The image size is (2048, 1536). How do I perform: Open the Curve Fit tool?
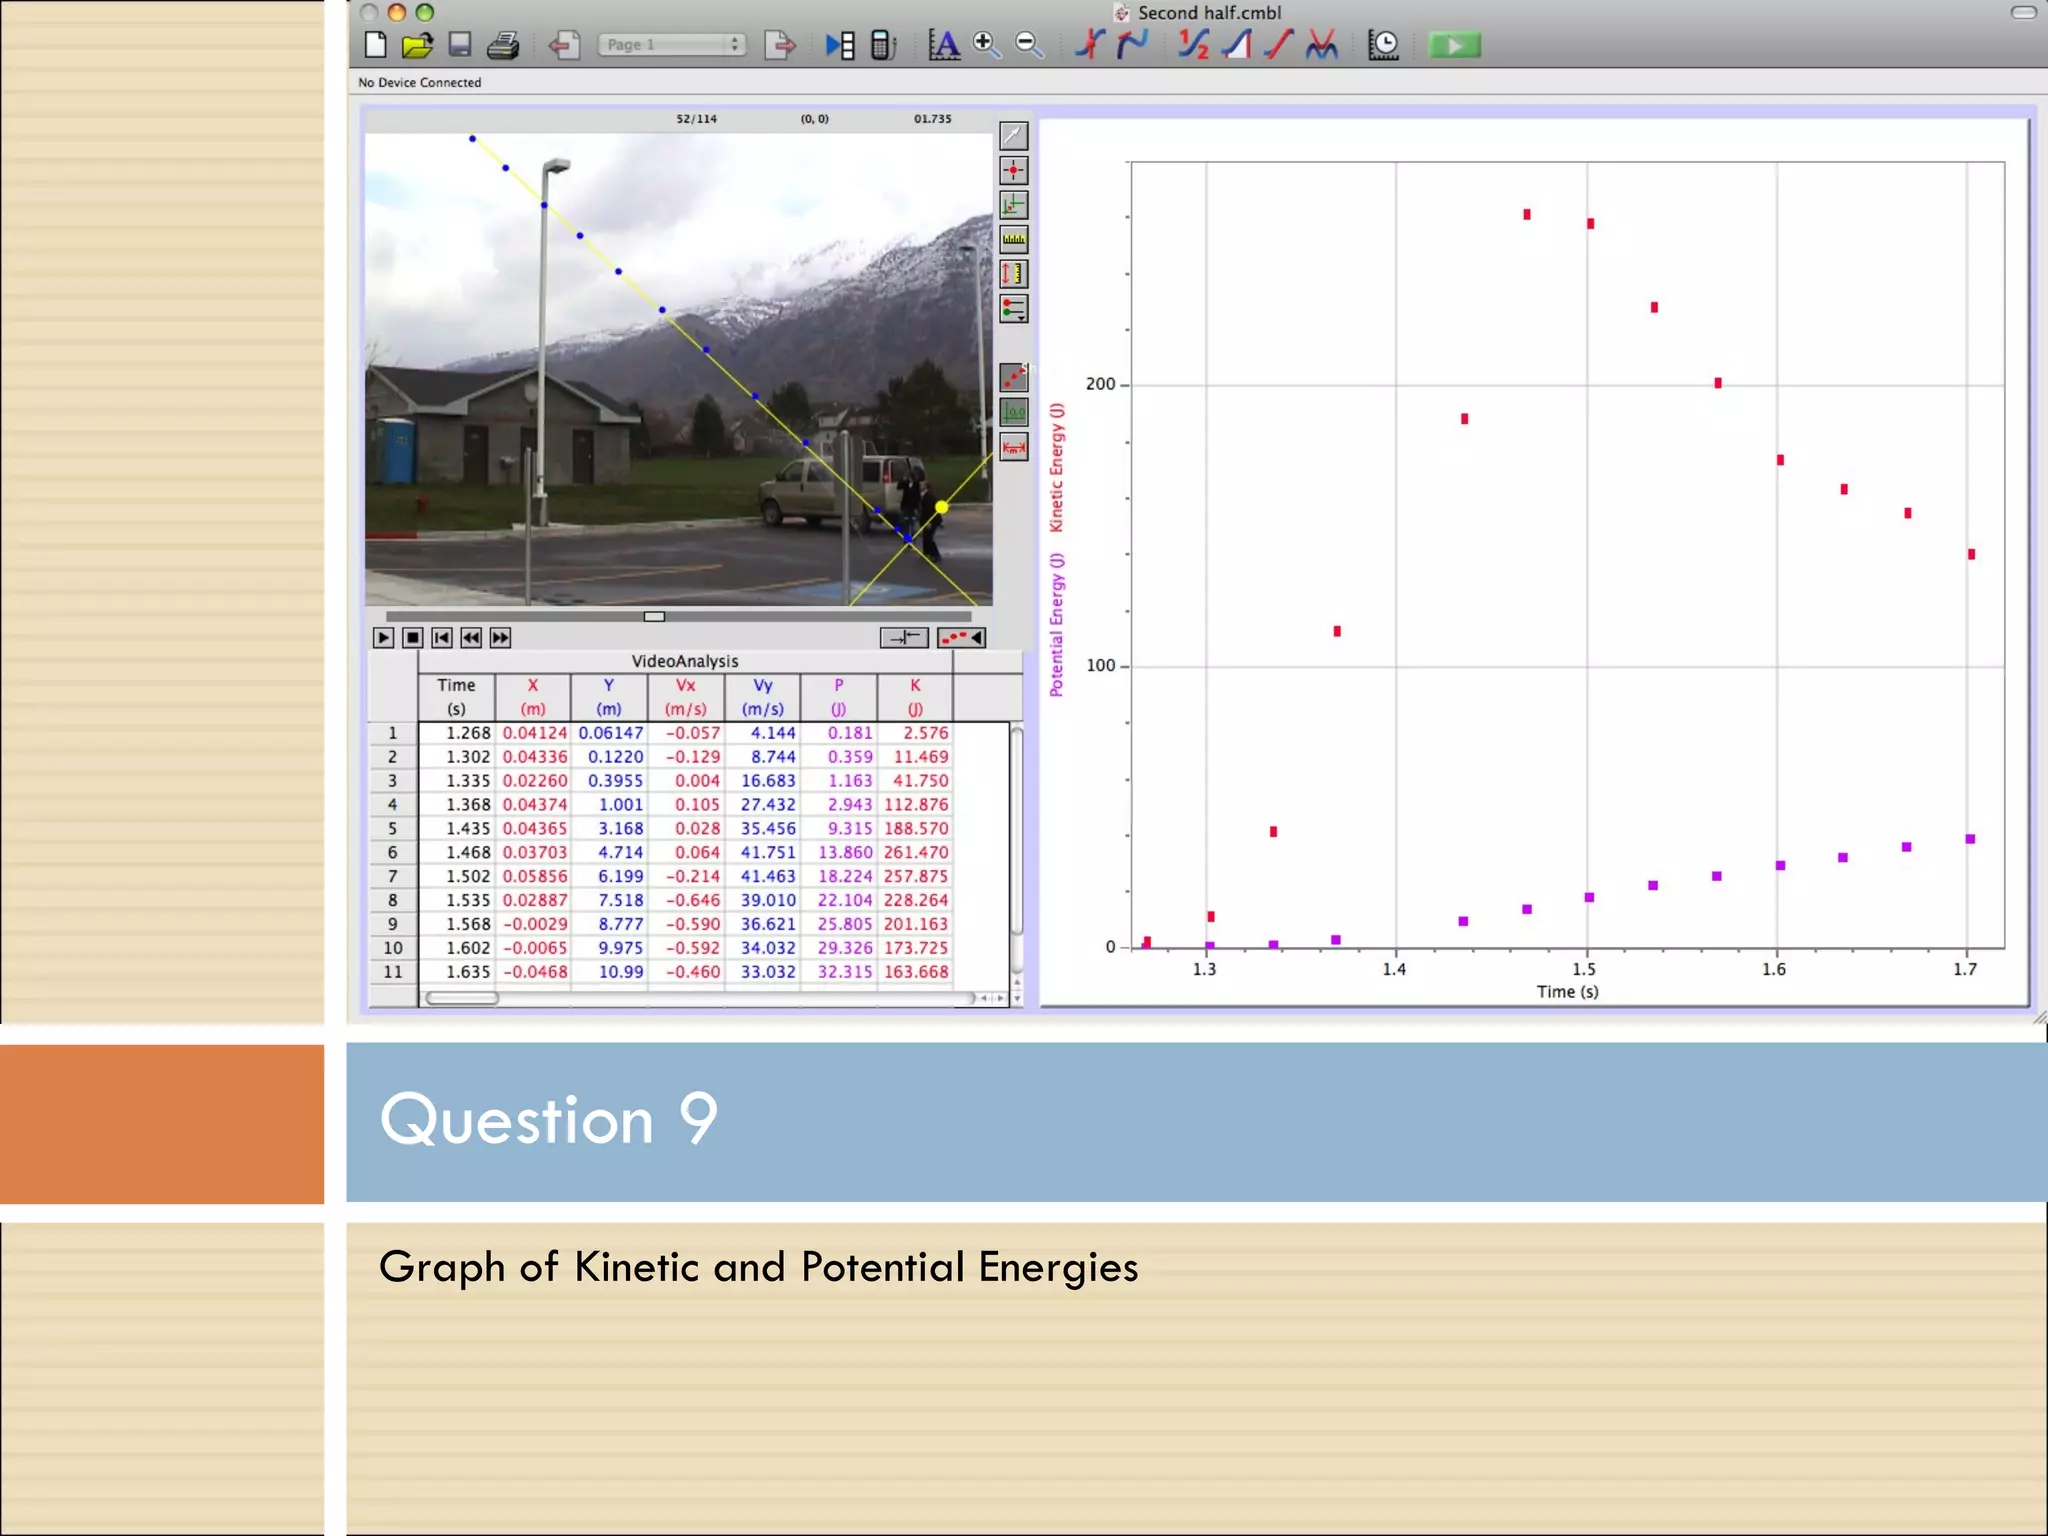click(x=1321, y=45)
